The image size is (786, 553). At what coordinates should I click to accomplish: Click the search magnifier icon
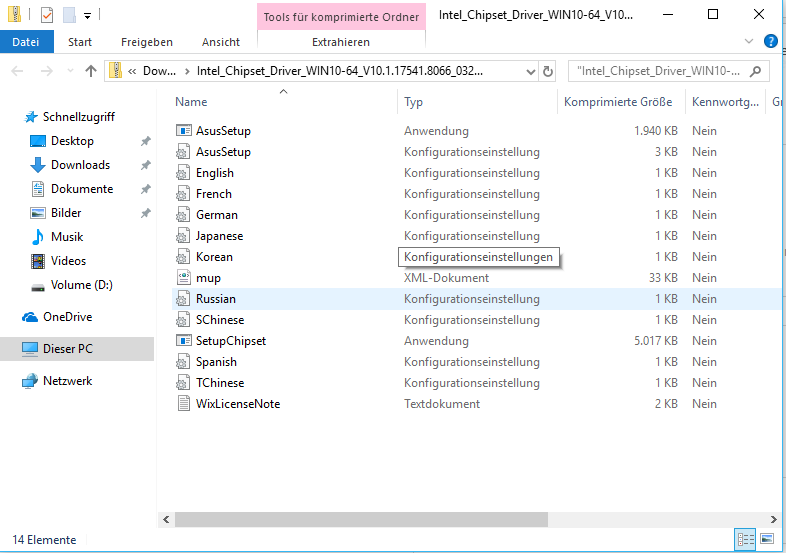point(755,71)
